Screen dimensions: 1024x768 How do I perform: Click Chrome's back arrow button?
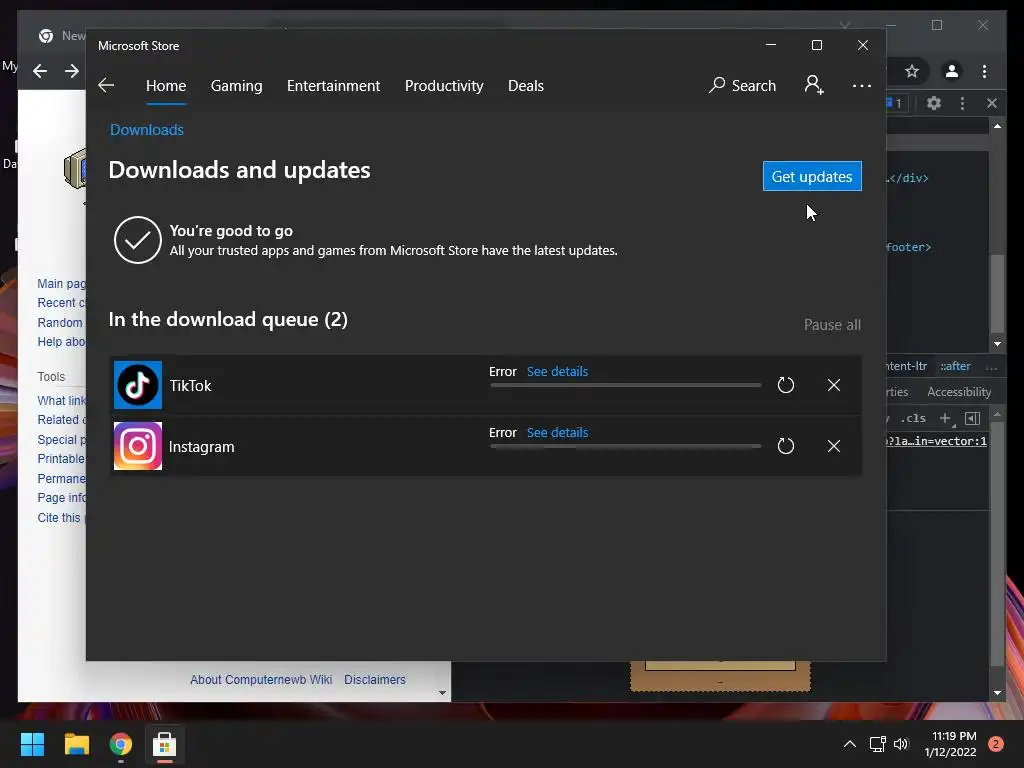[40, 71]
